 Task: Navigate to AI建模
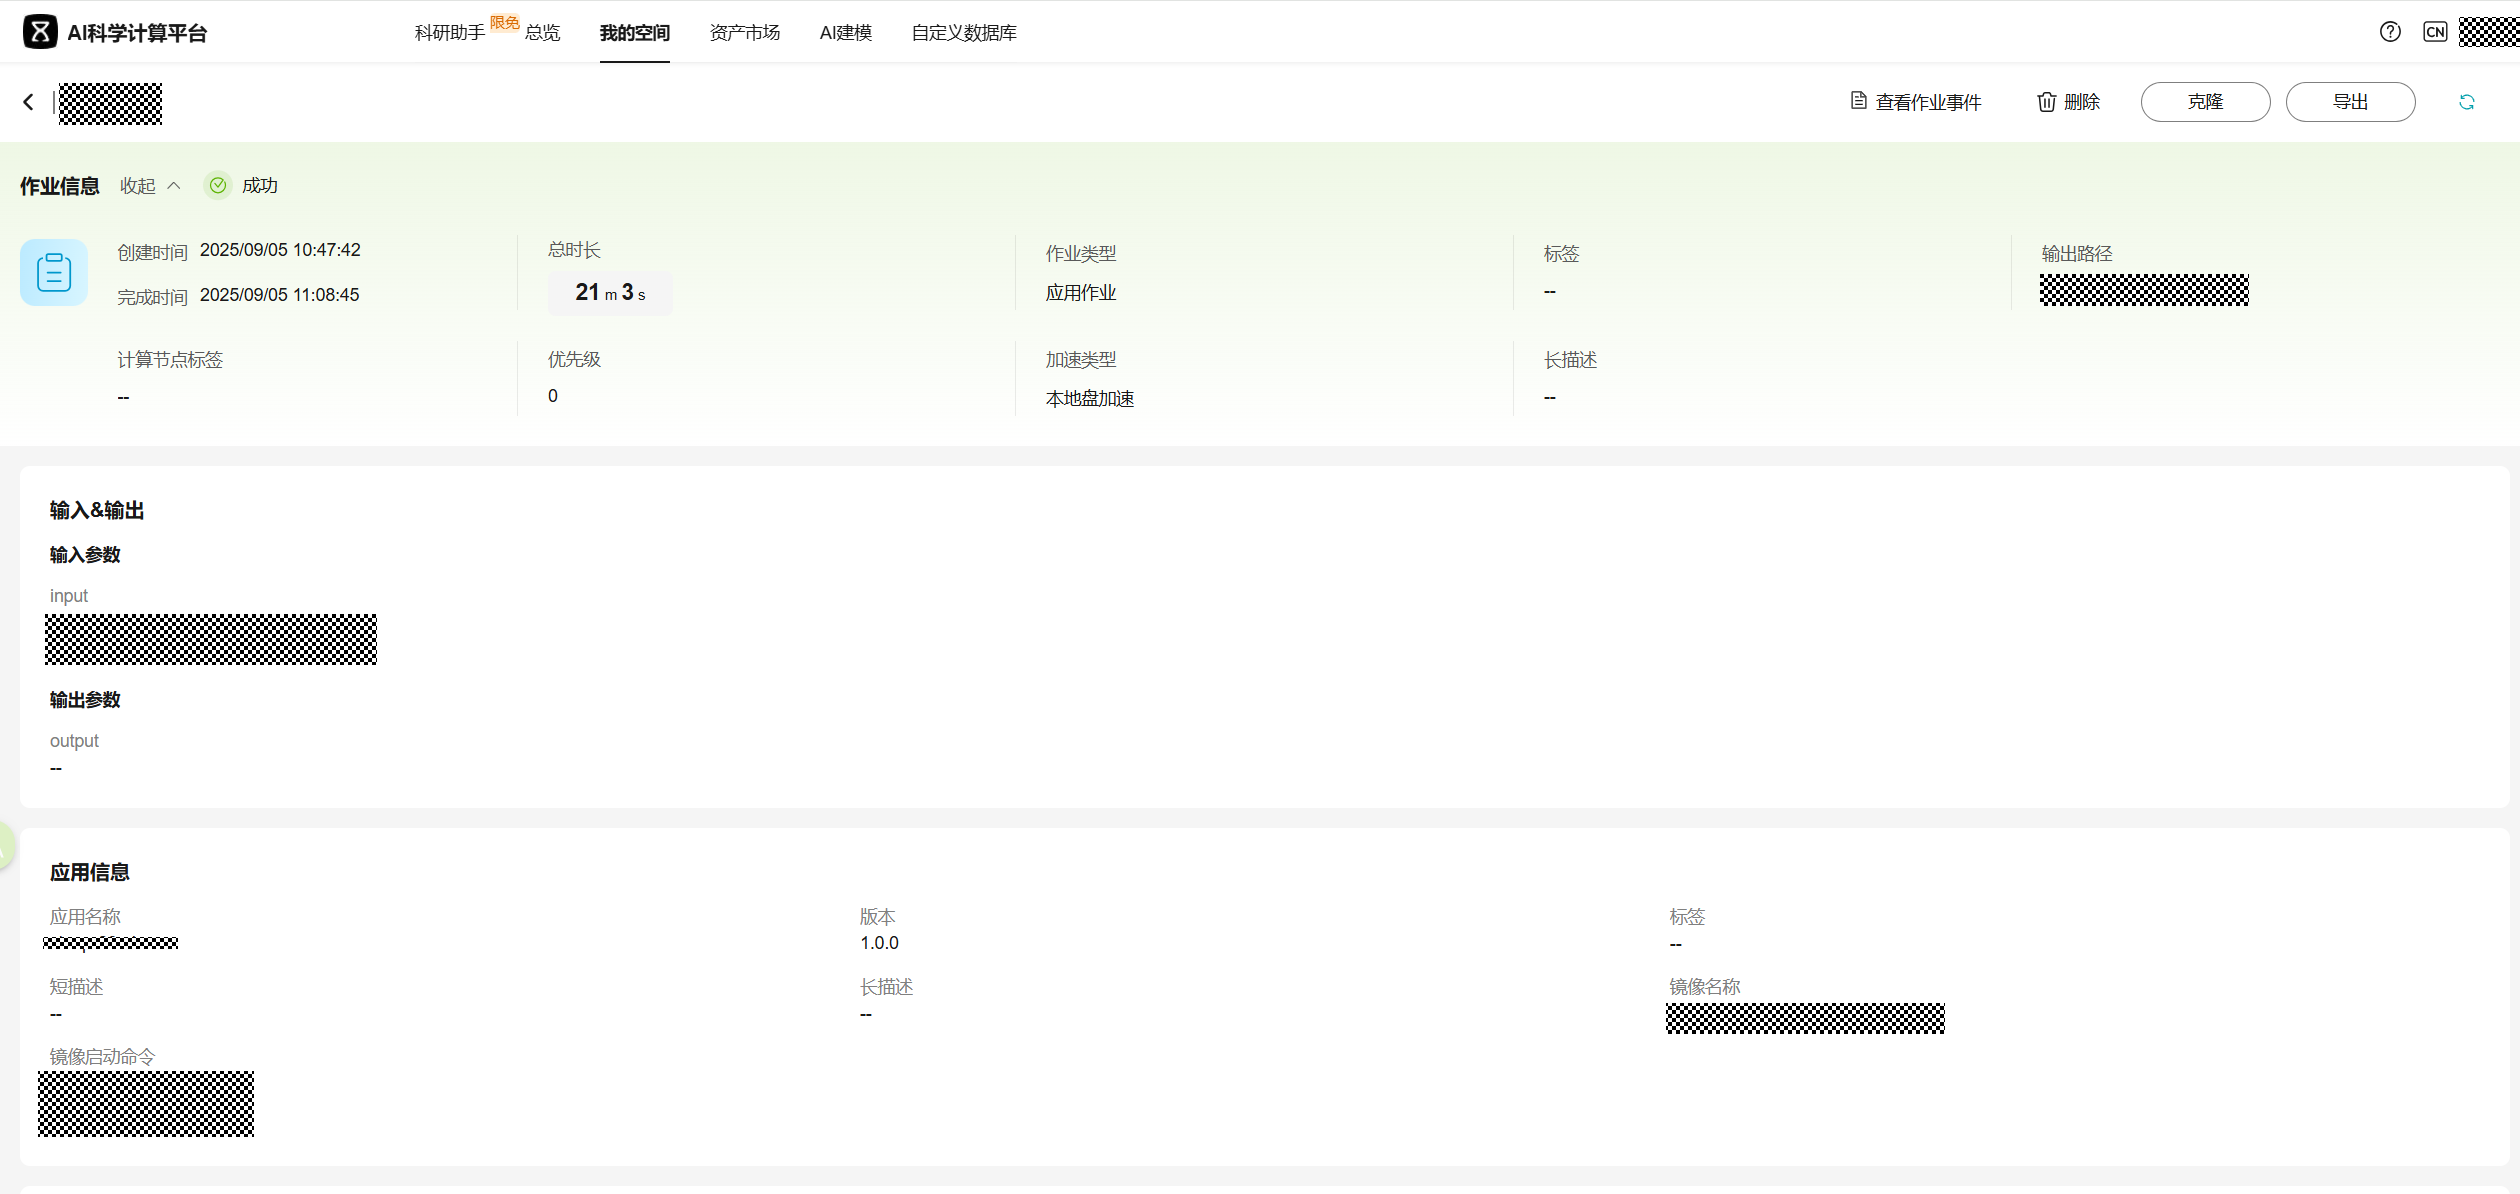click(846, 33)
